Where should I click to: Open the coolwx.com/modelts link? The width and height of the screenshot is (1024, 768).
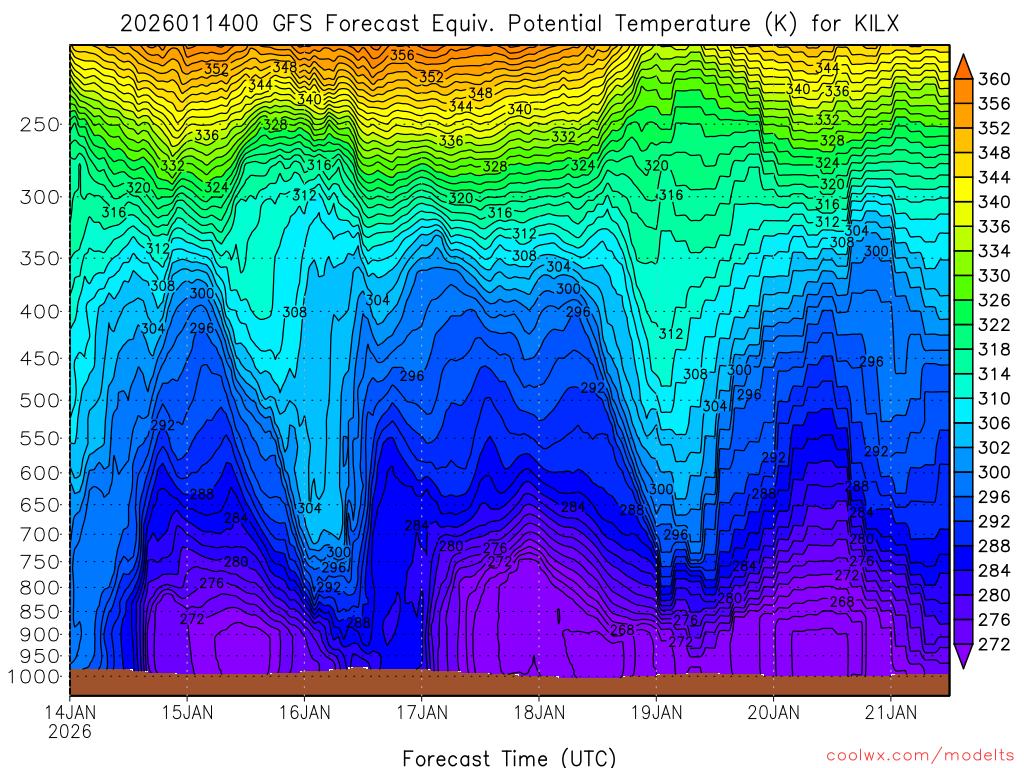pos(920,756)
